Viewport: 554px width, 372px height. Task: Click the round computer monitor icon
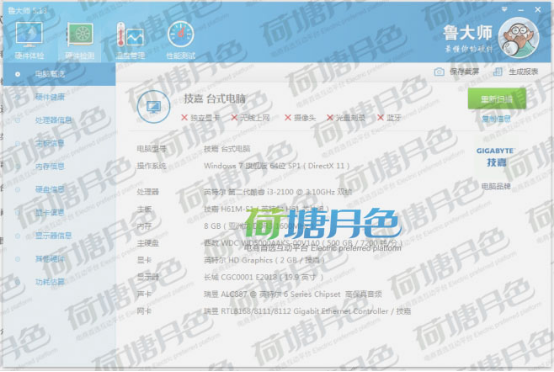coord(154,107)
